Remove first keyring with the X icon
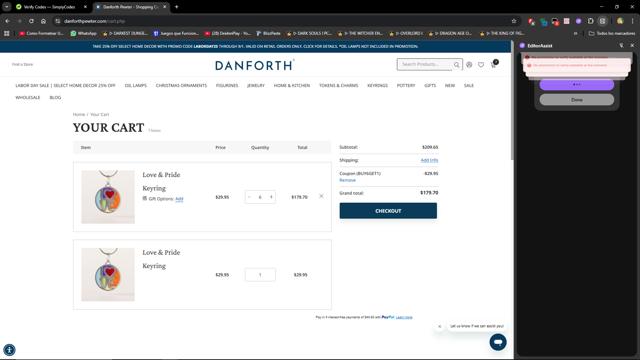The width and height of the screenshot is (640, 360). pos(321,196)
